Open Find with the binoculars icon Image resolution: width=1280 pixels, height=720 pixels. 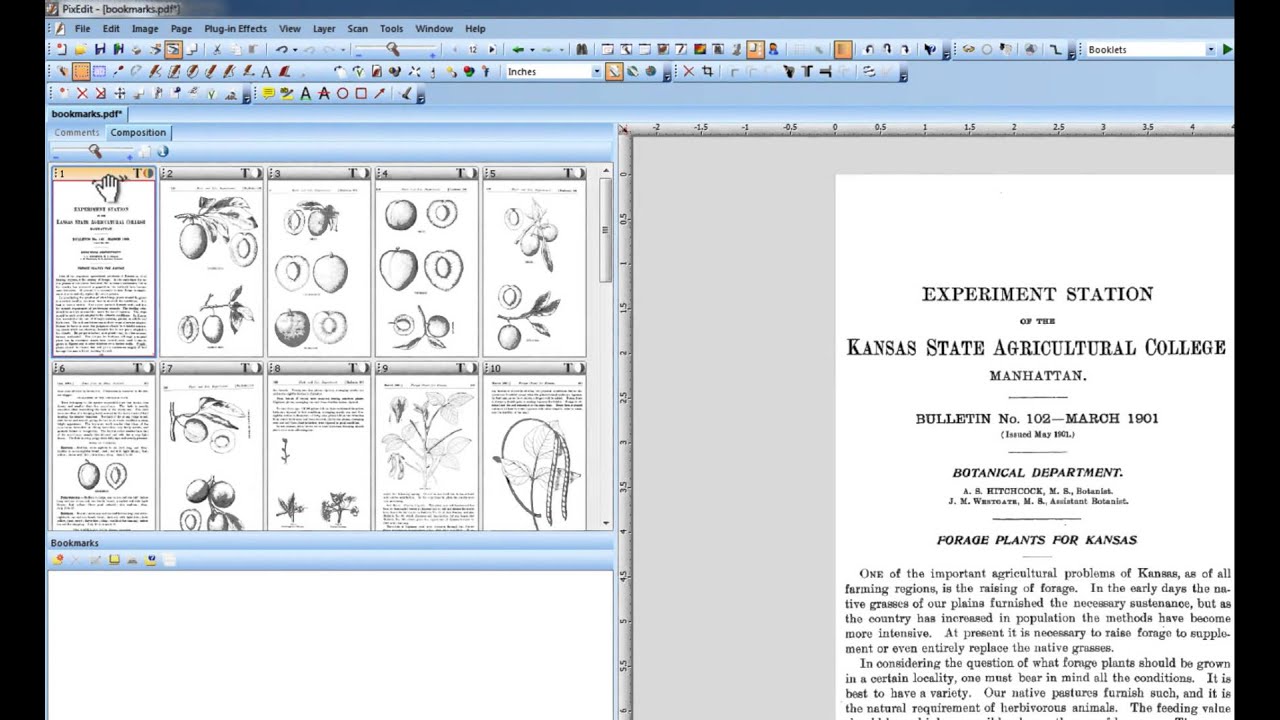[x=581, y=49]
